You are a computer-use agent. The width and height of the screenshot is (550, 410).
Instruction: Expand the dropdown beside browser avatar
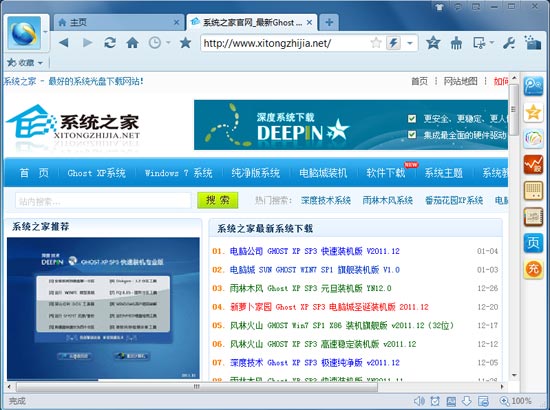(x=45, y=32)
